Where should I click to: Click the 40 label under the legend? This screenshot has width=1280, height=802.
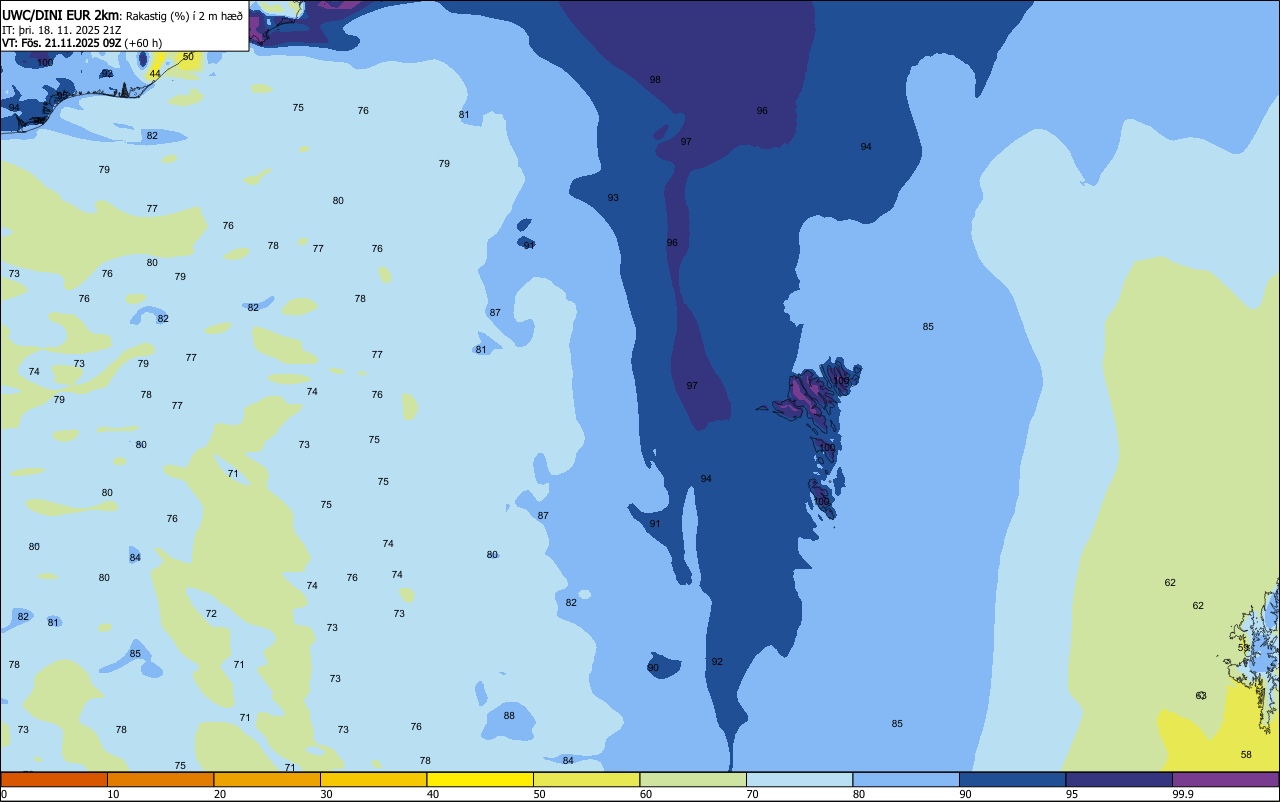(x=433, y=794)
